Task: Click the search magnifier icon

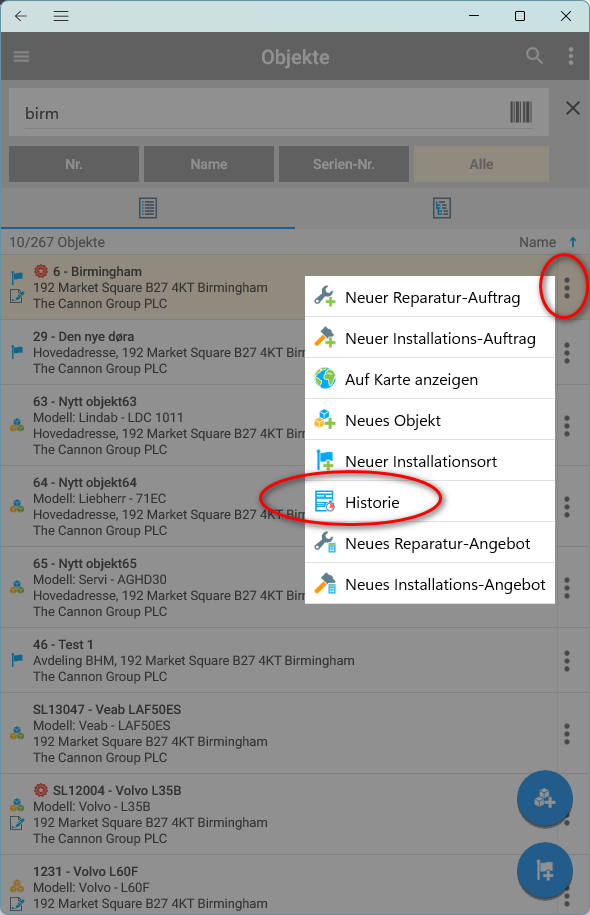Action: pos(534,56)
